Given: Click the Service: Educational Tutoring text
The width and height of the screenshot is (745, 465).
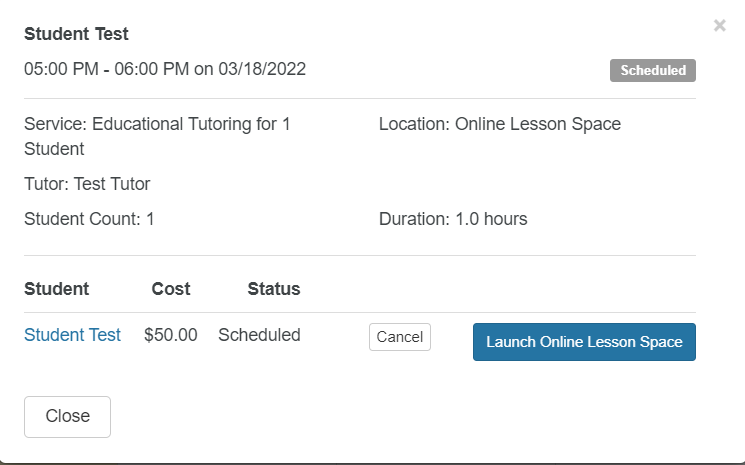Looking at the screenshot, I should coord(157,136).
